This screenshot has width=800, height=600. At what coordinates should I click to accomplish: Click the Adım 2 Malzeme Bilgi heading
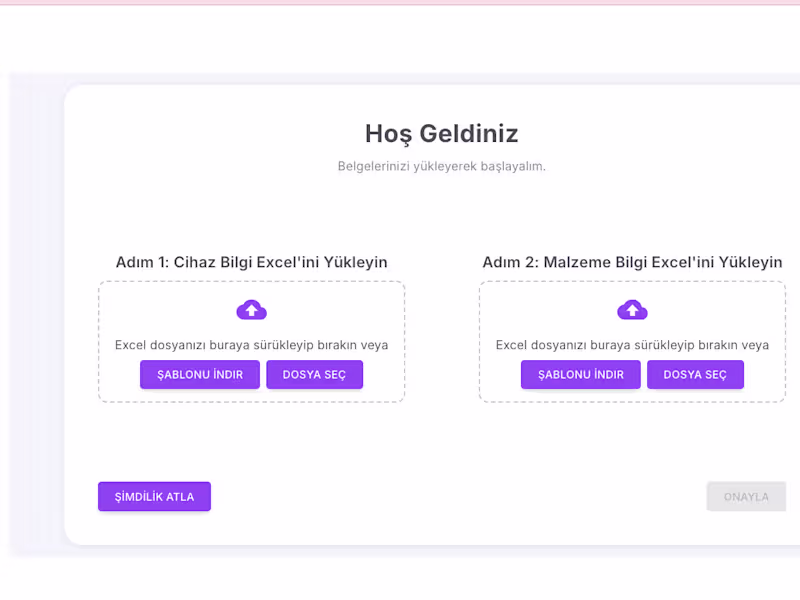(x=631, y=262)
